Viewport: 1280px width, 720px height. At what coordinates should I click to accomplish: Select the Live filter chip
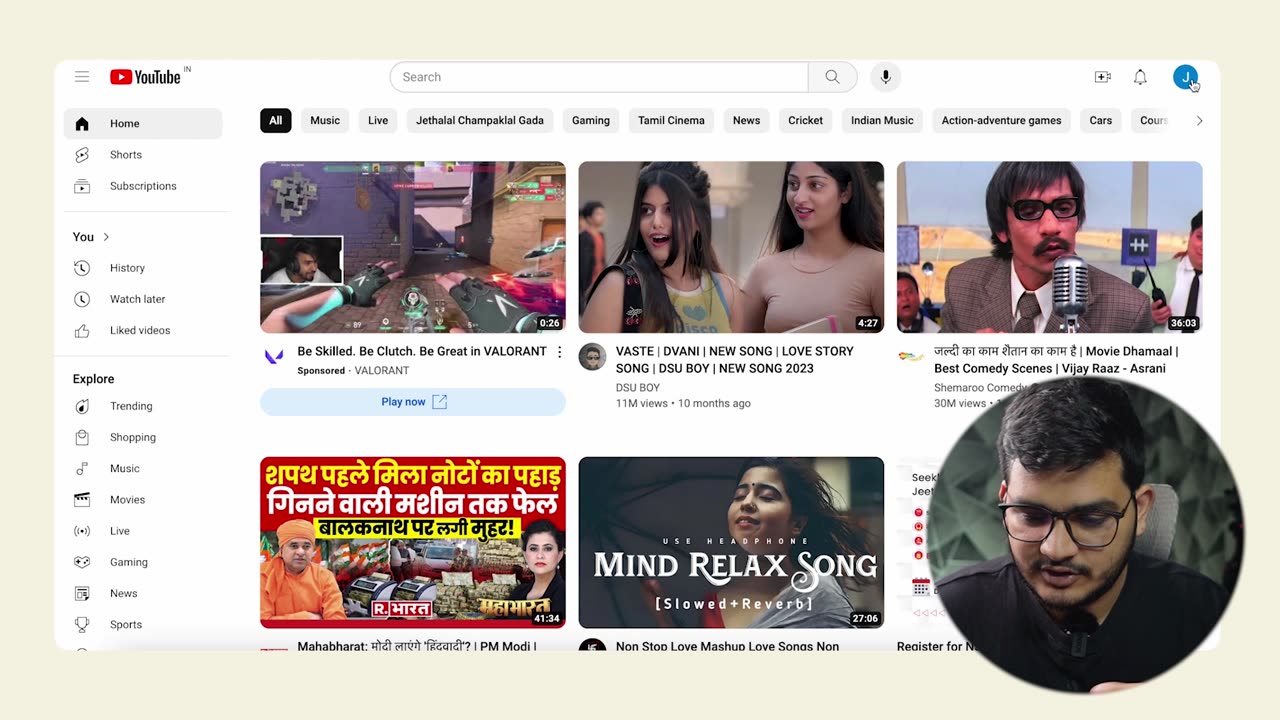click(378, 121)
